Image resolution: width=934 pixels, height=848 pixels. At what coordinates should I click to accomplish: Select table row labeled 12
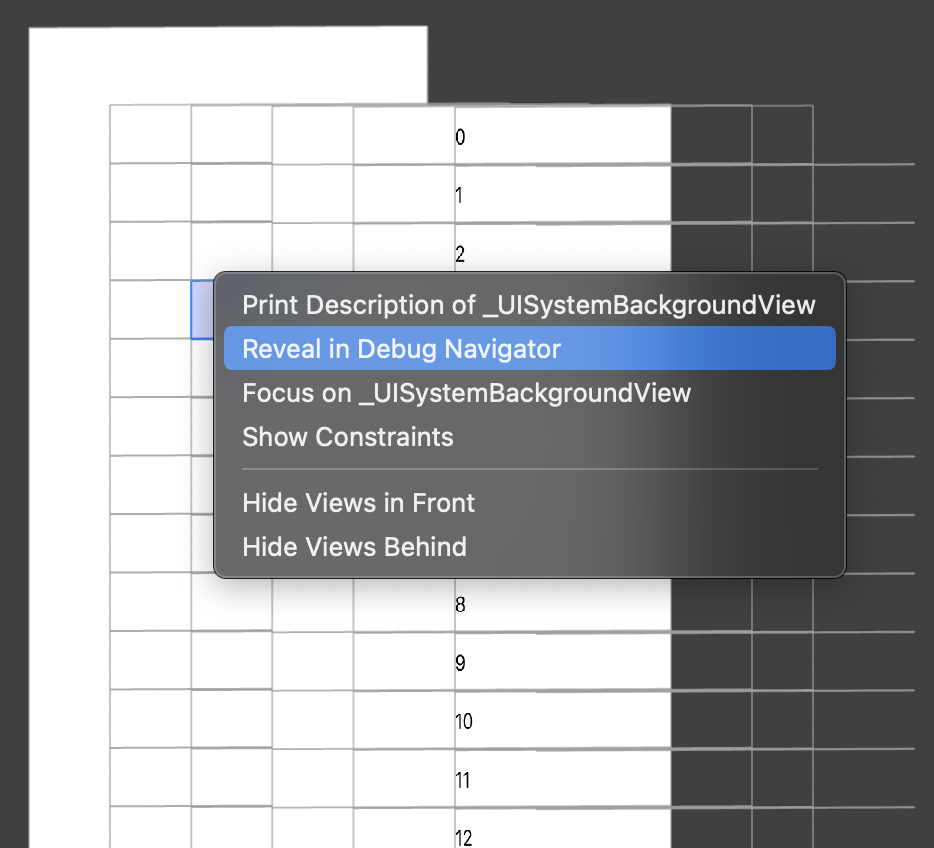(563, 829)
